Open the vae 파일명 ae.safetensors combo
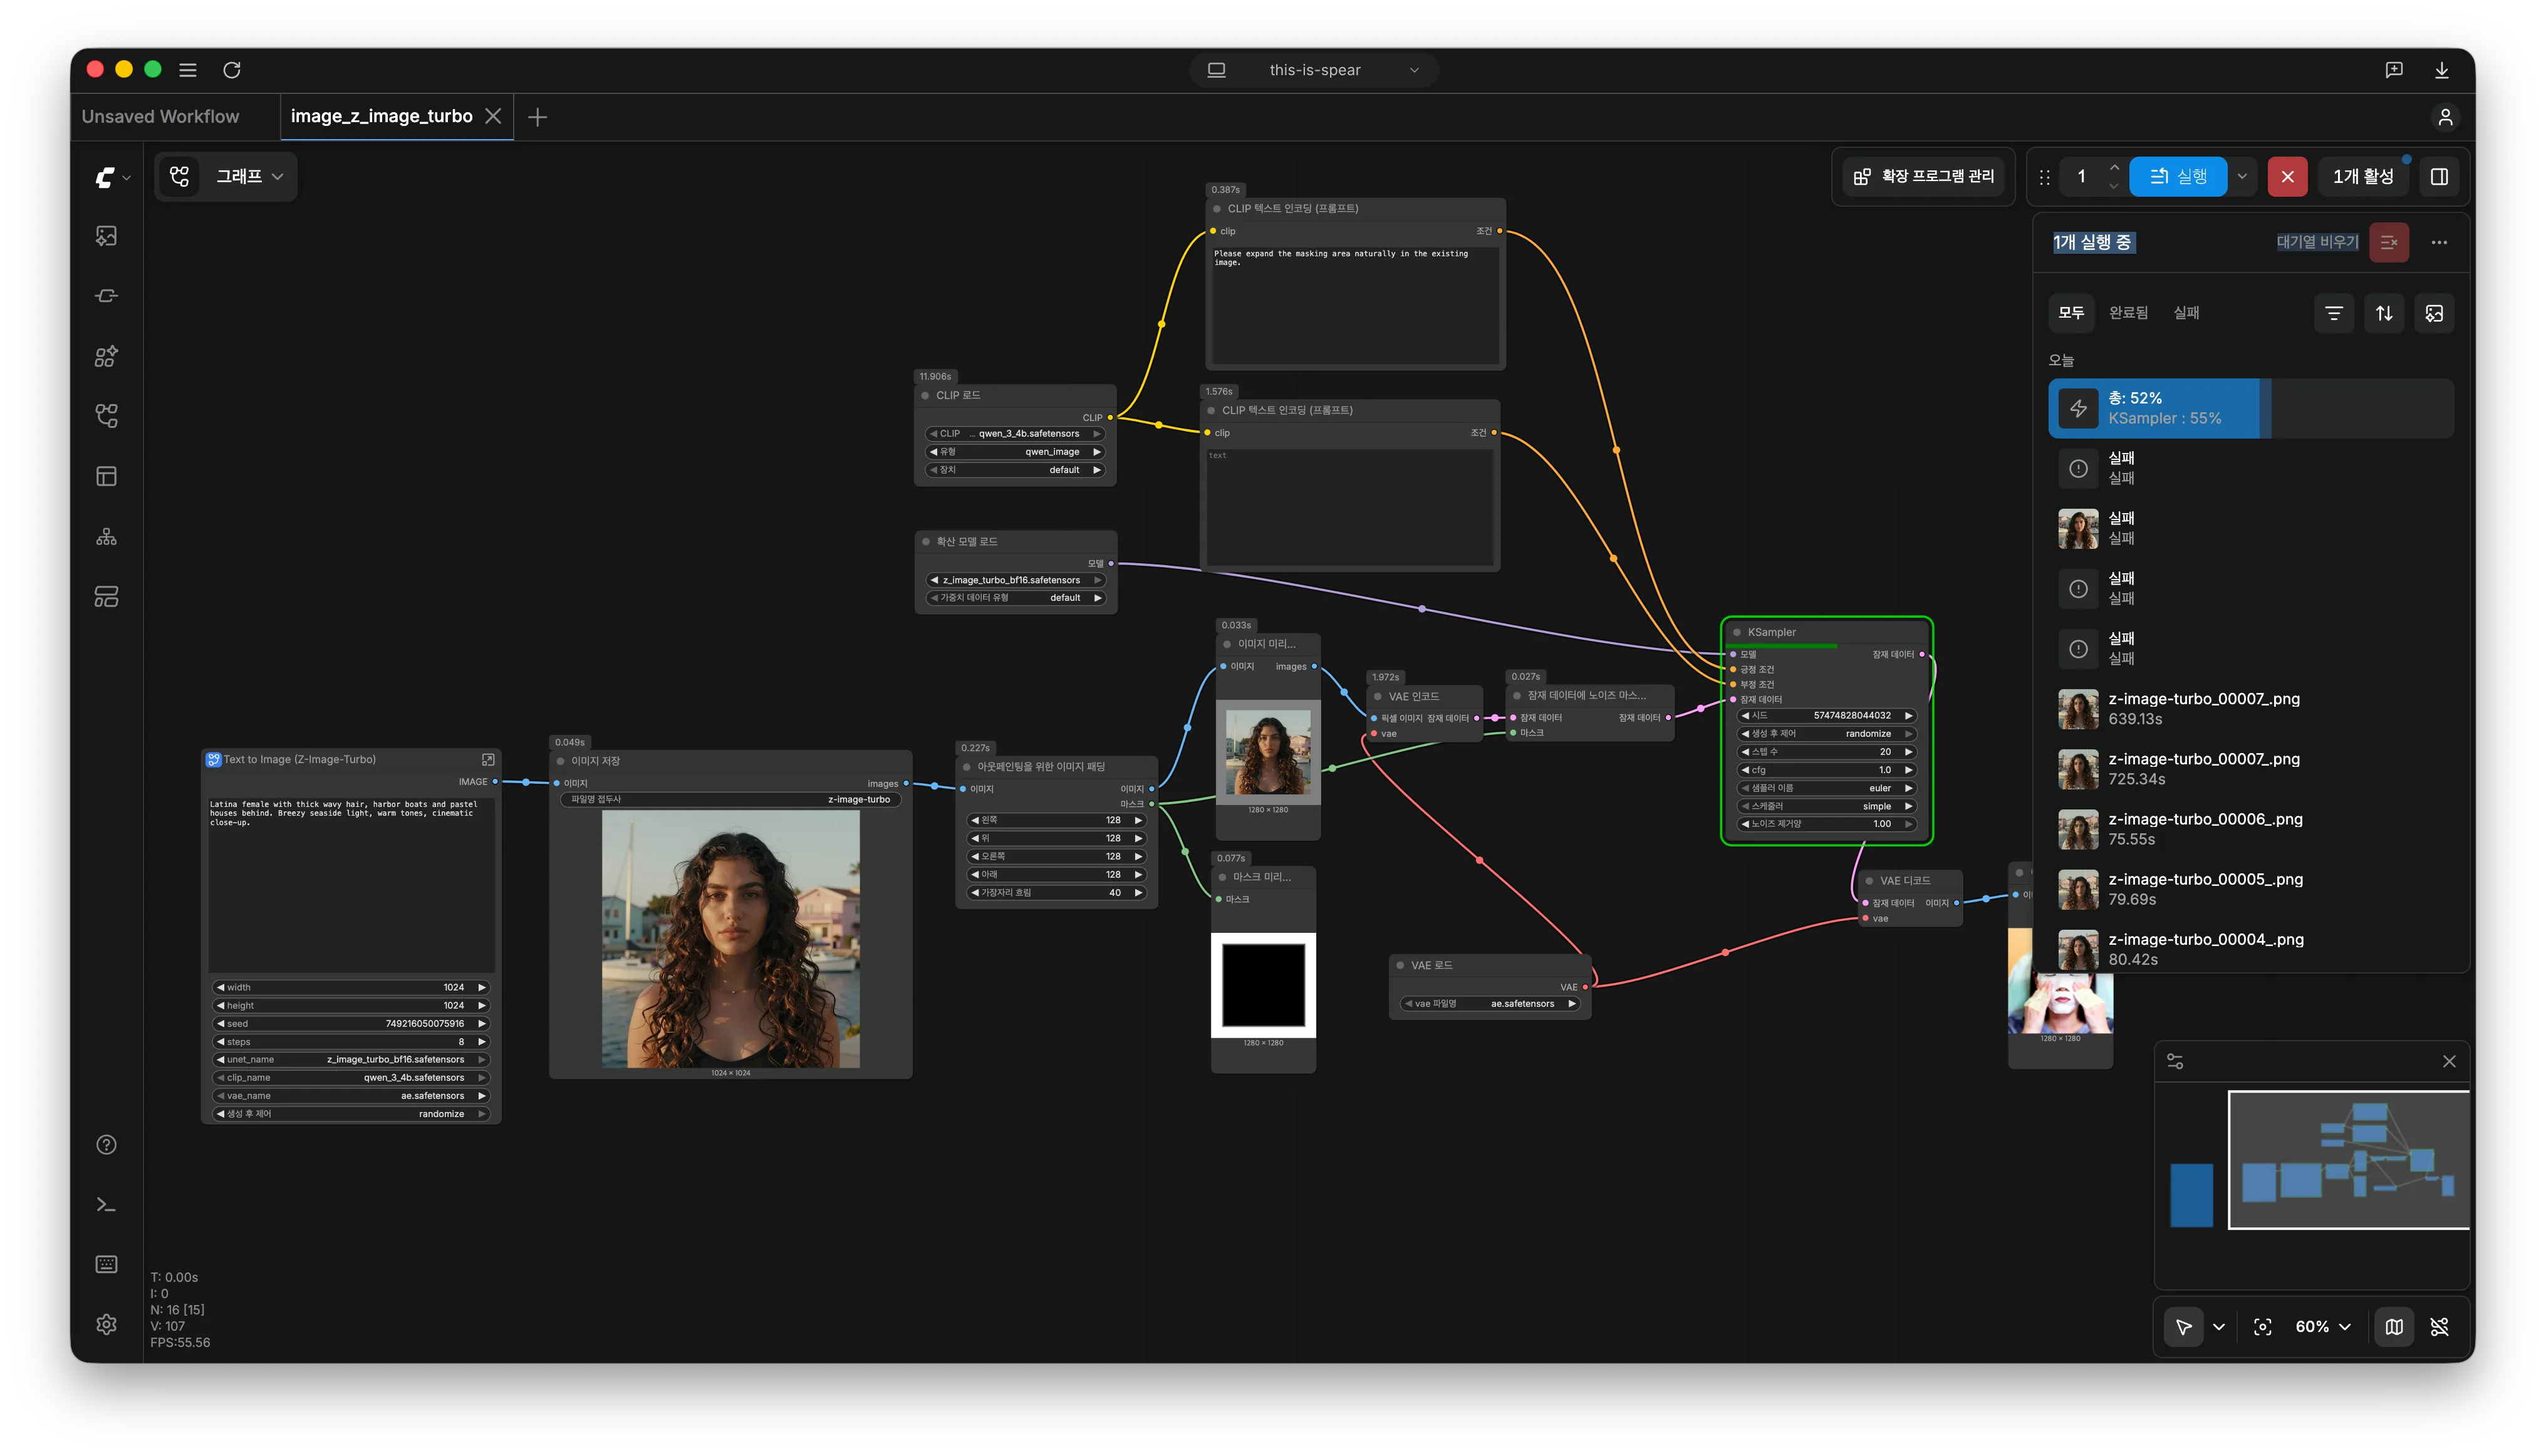2546x1456 pixels. 1490,1004
